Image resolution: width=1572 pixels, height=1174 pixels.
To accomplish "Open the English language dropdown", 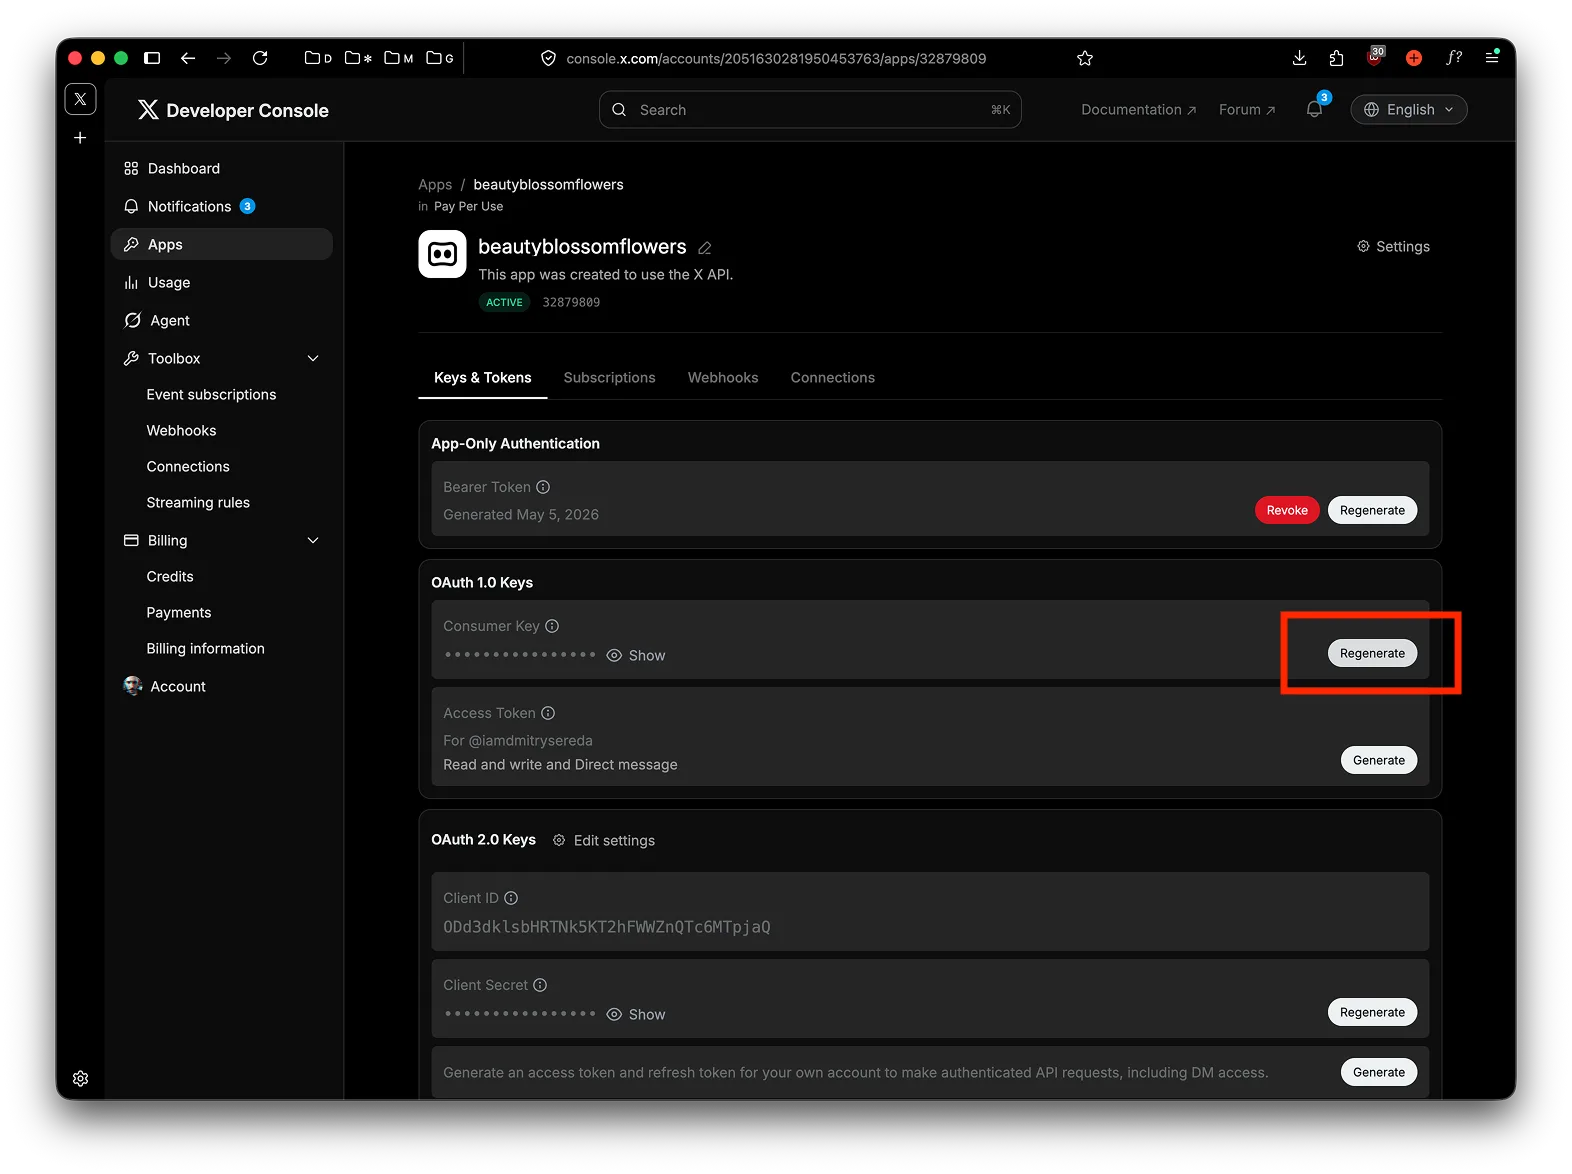I will 1409,110.
